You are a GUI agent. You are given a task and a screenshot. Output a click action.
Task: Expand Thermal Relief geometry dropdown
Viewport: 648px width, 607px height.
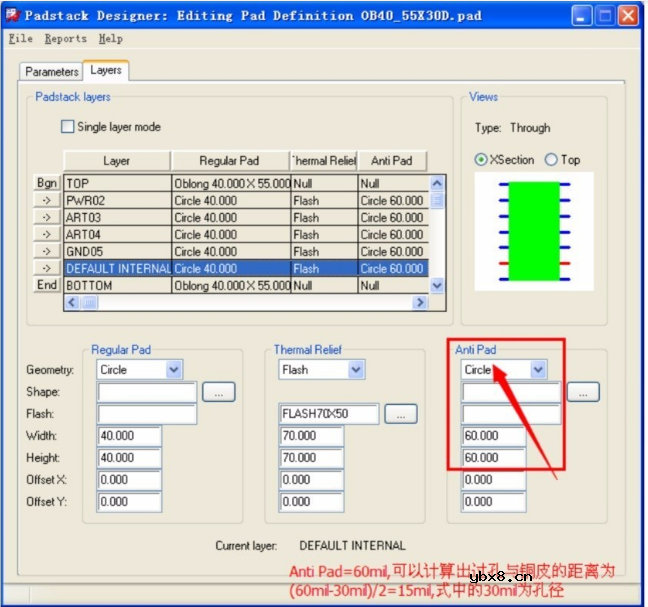355,370
